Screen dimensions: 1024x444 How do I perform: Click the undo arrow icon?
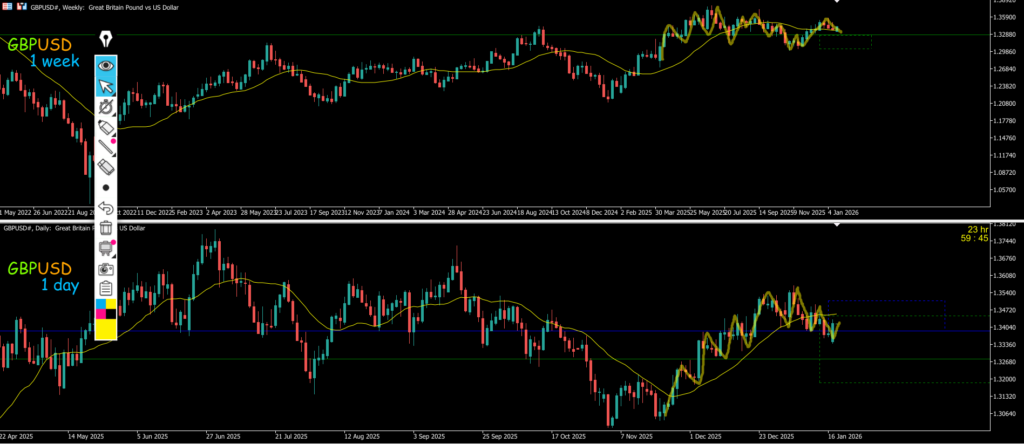coord(106,209)
